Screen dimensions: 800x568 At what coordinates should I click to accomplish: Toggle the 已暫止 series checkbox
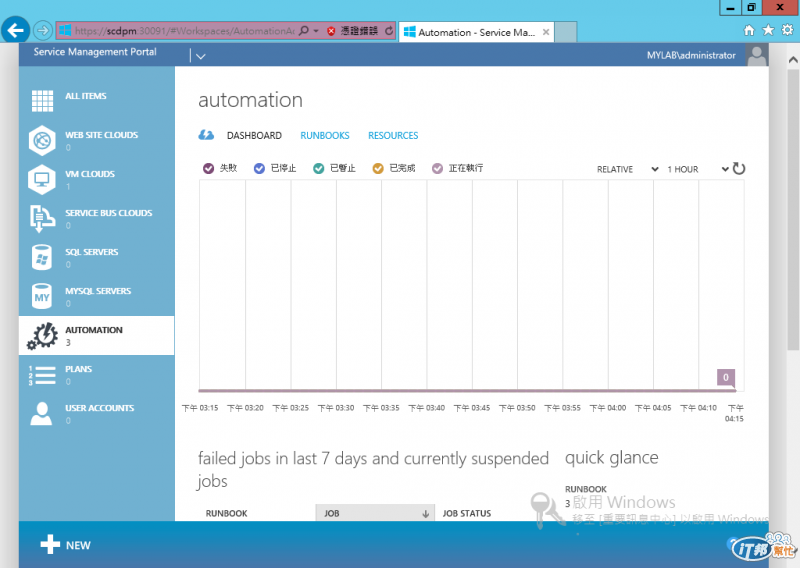point(319,168)
